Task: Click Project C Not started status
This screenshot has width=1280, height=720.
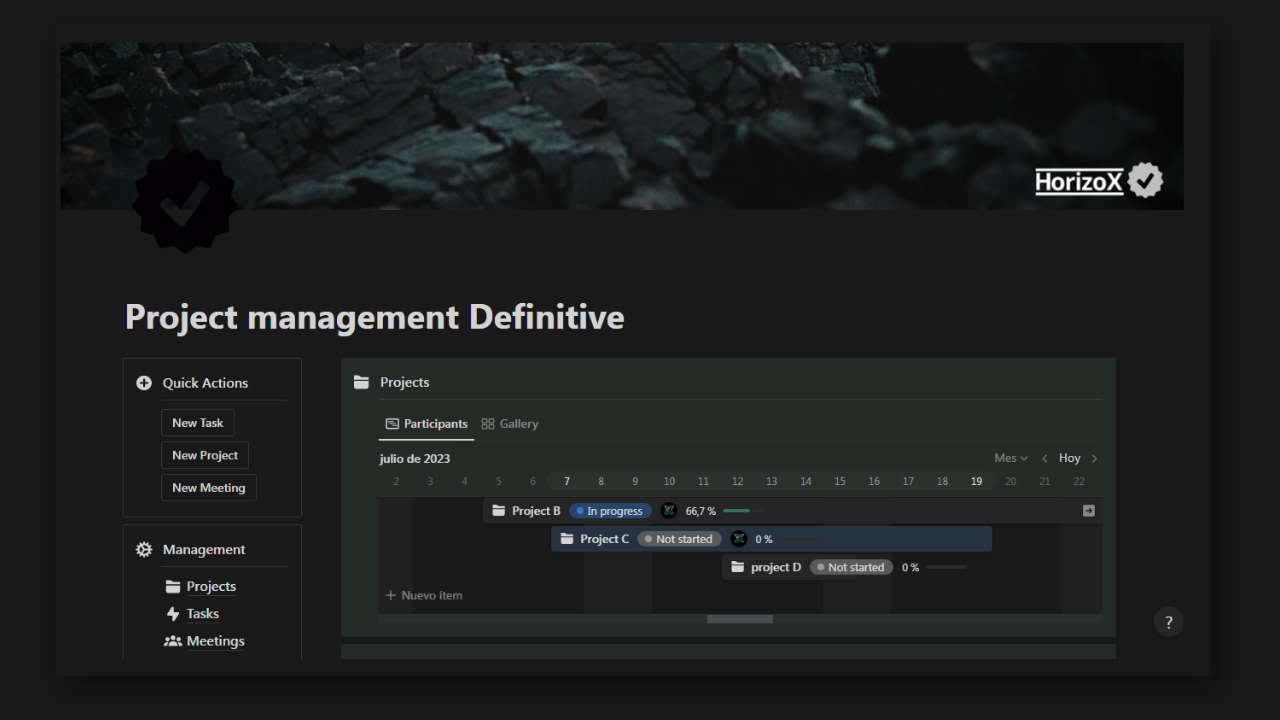Action: click(x=679, y=539)
